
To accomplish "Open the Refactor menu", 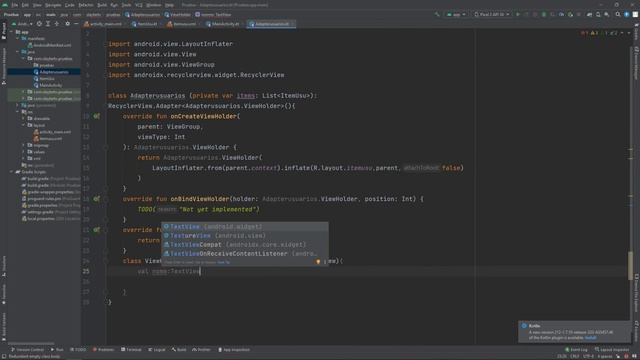I will point(86,5).
